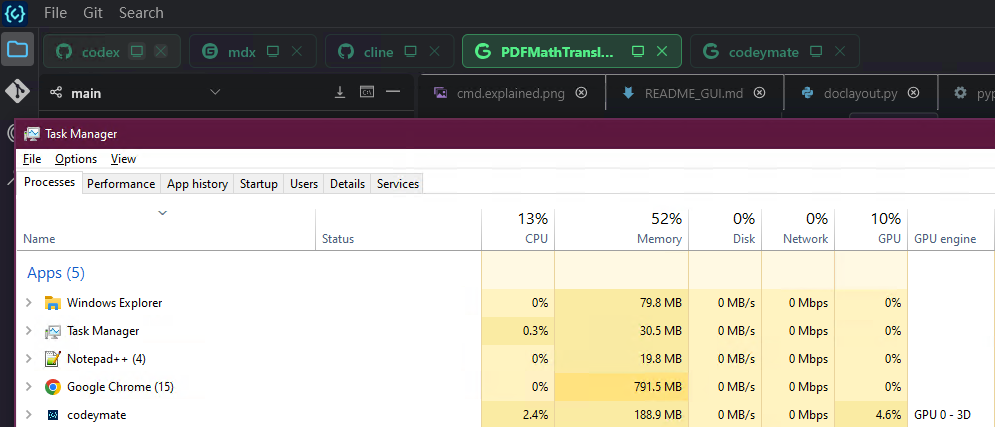Switch to the codex project tab
This screenshot has width=995, height=427.
(112, 51)
